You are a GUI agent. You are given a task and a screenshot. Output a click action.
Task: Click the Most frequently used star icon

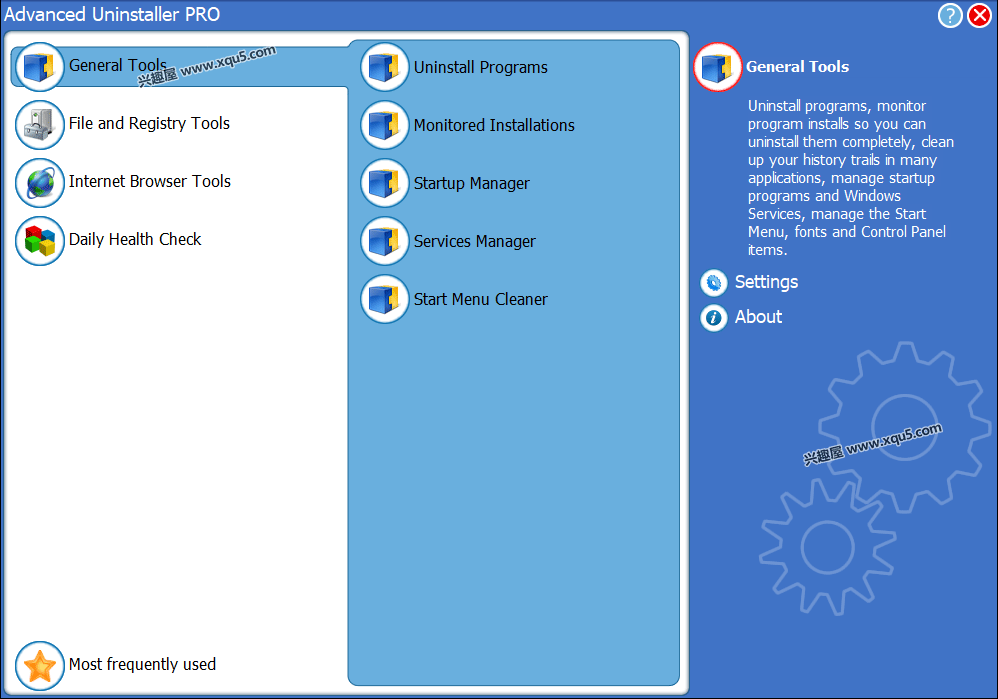pyautogui.click(x=40, y=666)
